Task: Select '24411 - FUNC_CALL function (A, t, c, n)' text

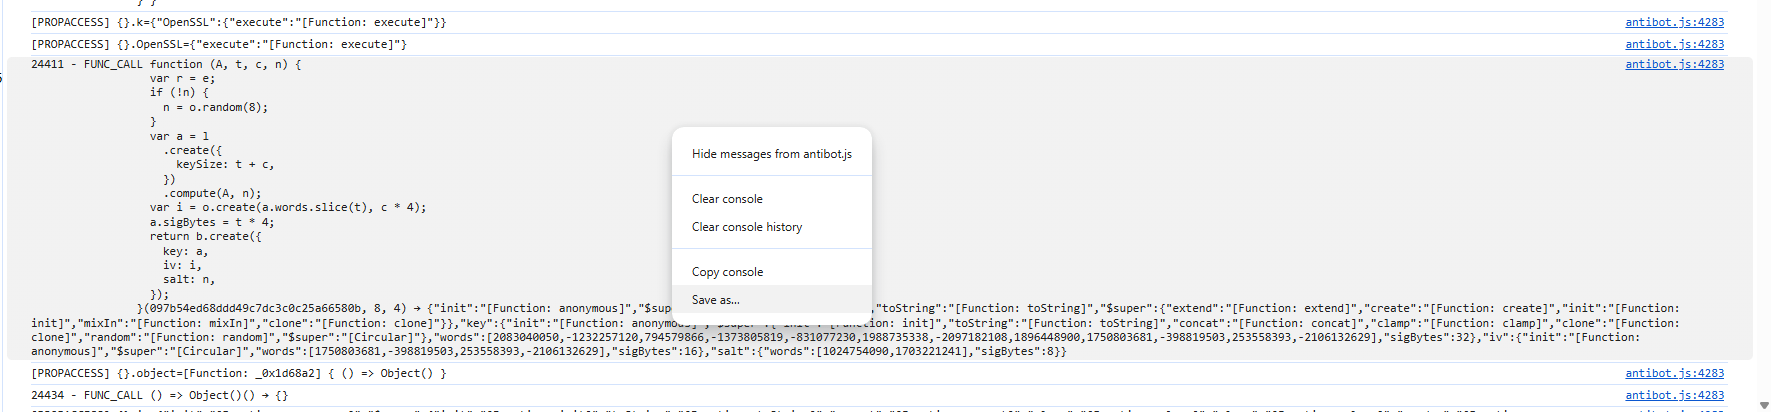Action: click(166, 64)
